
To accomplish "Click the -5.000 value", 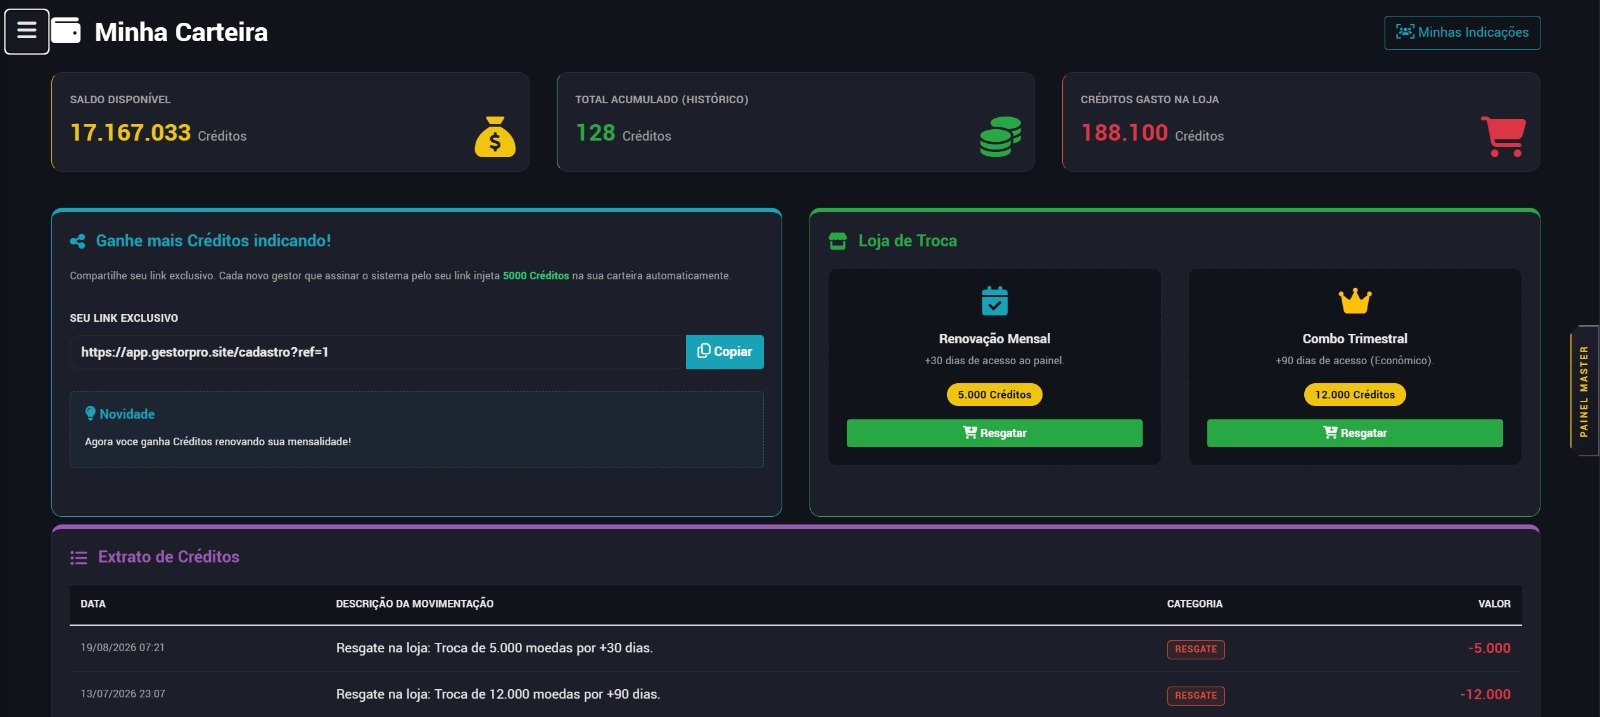I will pos(1489,648).
